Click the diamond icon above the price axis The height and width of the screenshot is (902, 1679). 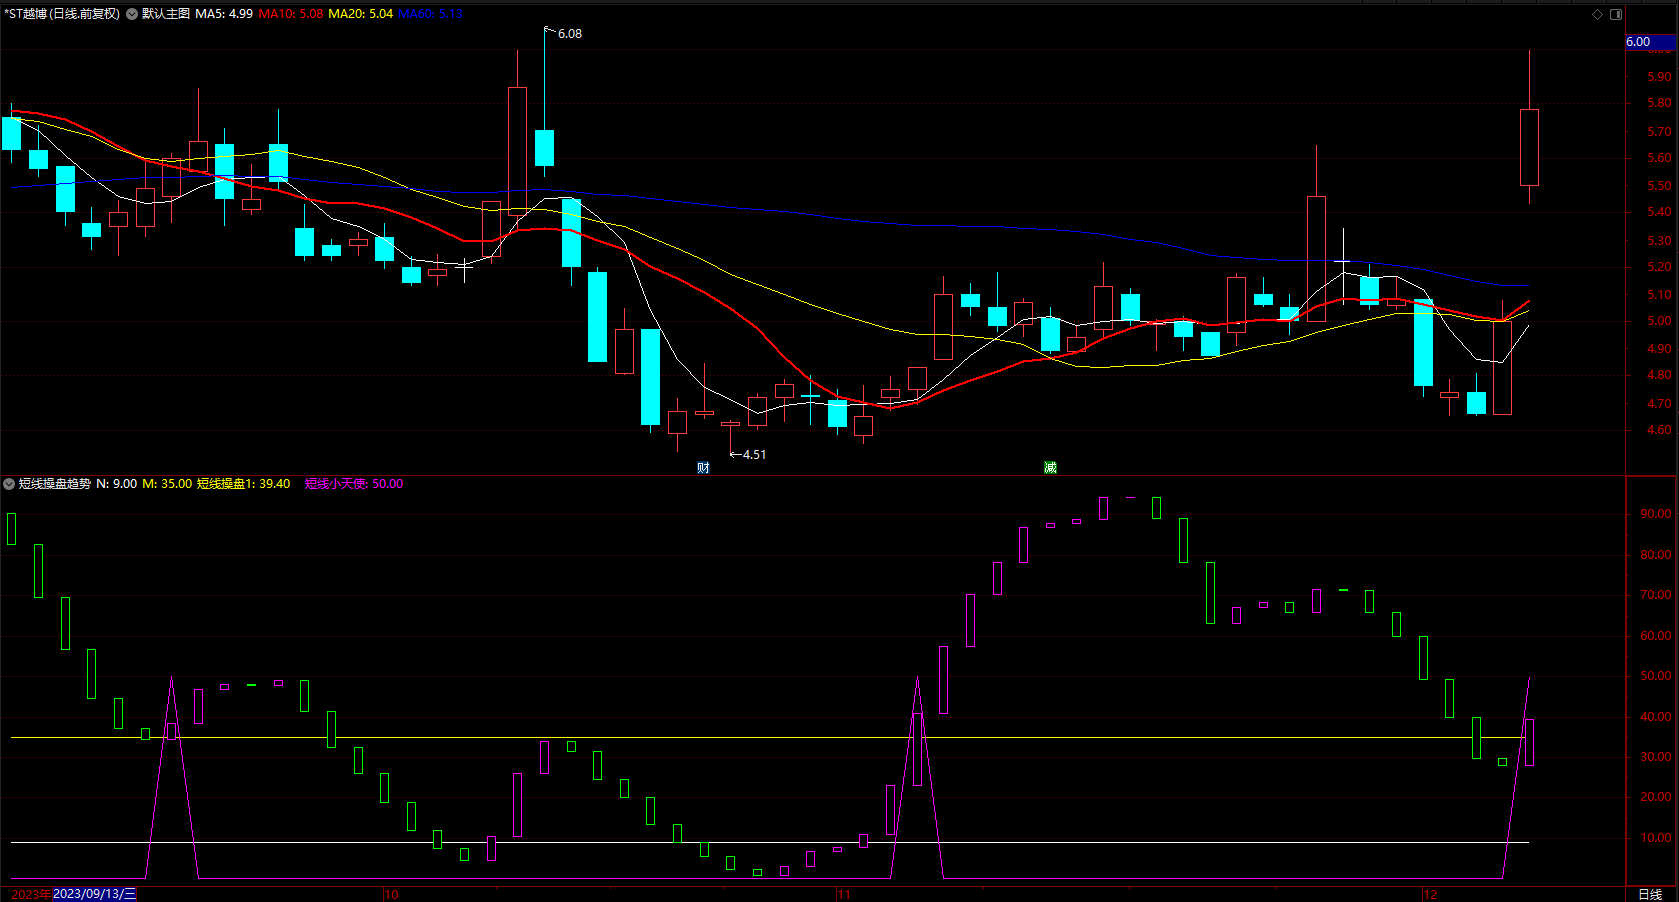coord(1597,14)
